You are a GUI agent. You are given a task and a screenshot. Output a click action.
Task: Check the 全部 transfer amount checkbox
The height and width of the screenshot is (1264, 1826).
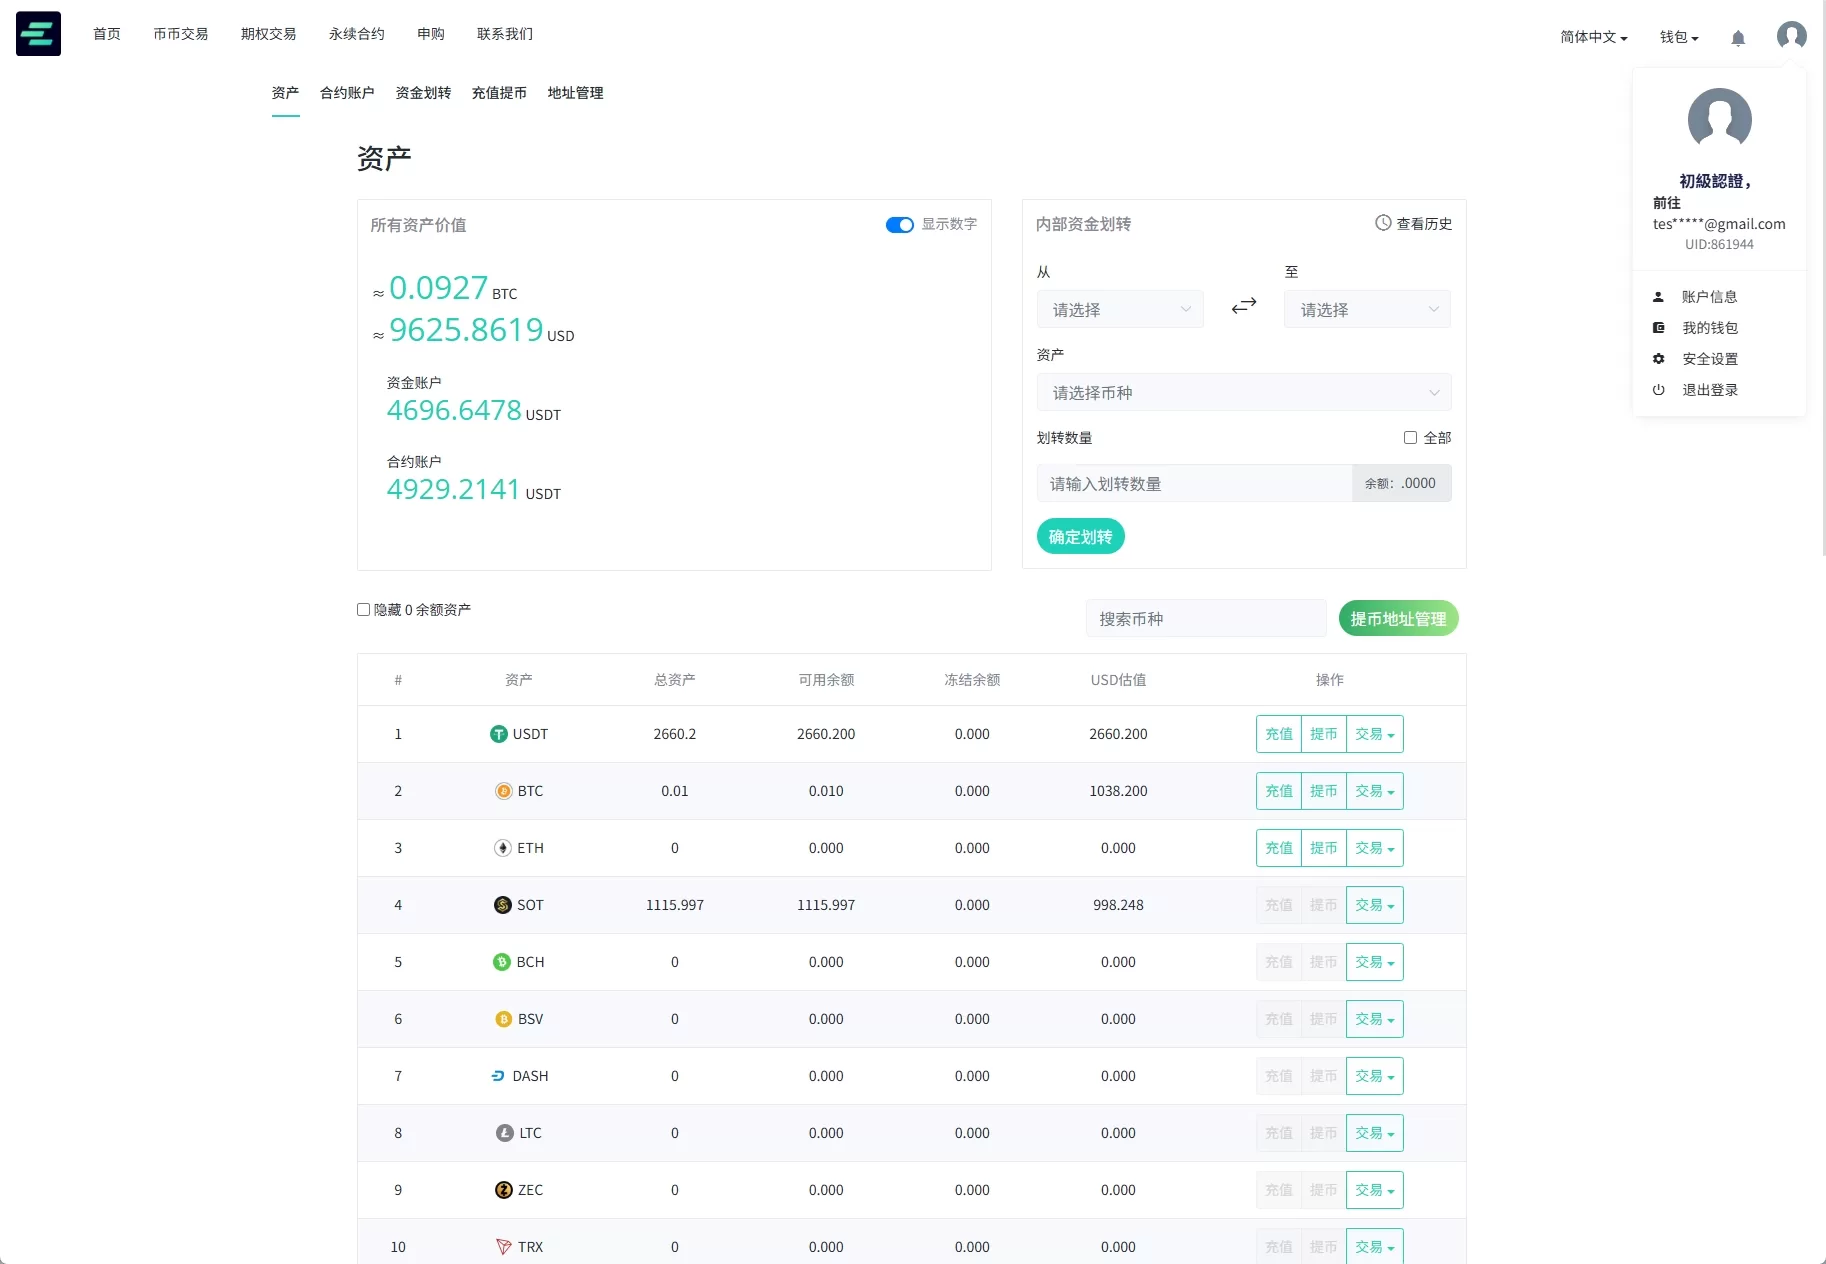coord(1410,438)
